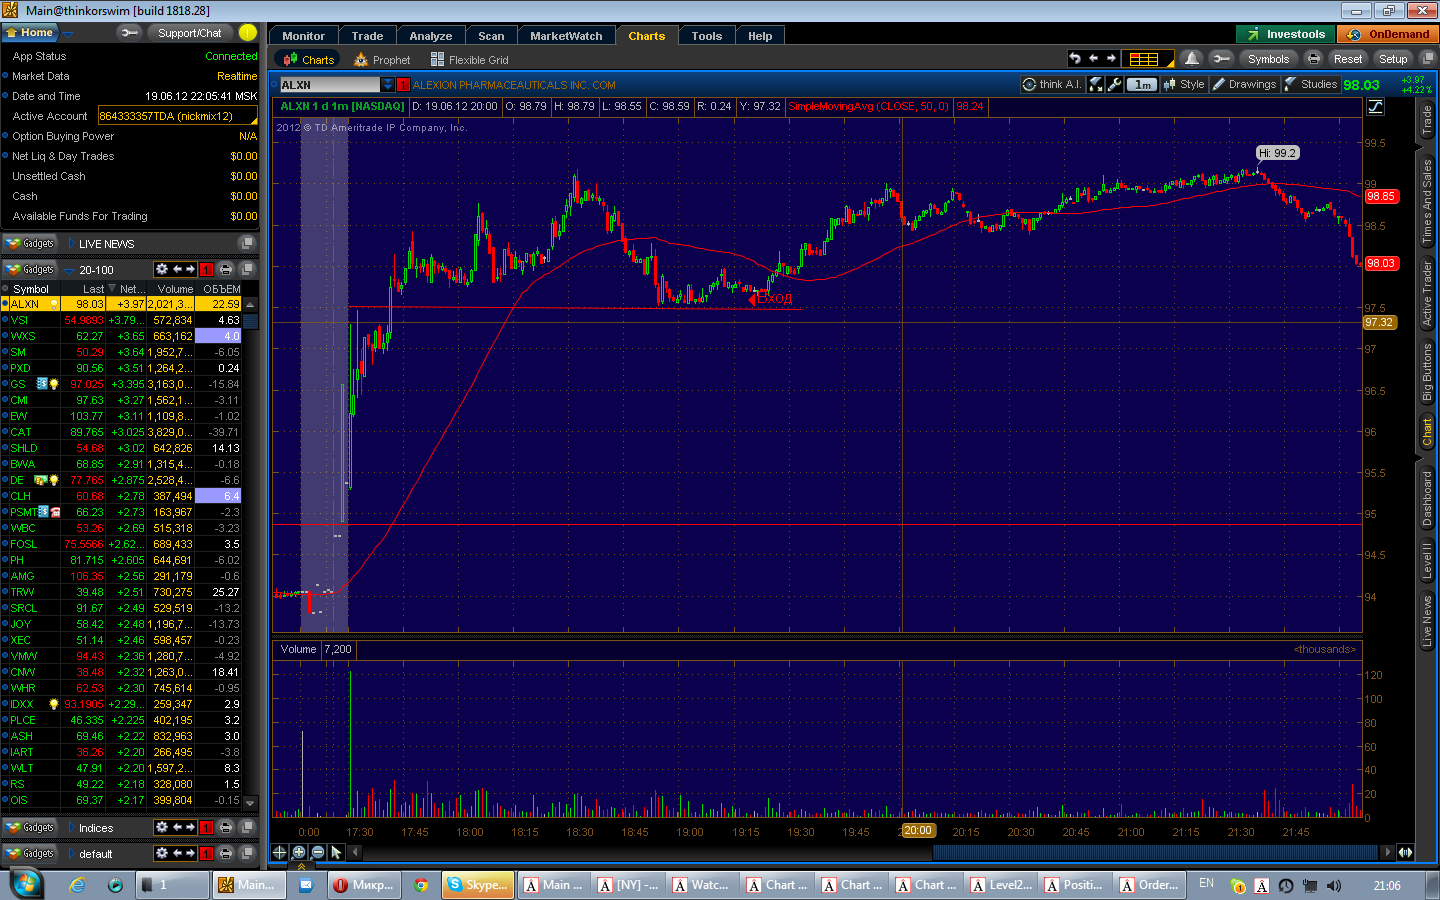
Task: Open the symbol field dropdown arrow
Action: coord(388,85)
